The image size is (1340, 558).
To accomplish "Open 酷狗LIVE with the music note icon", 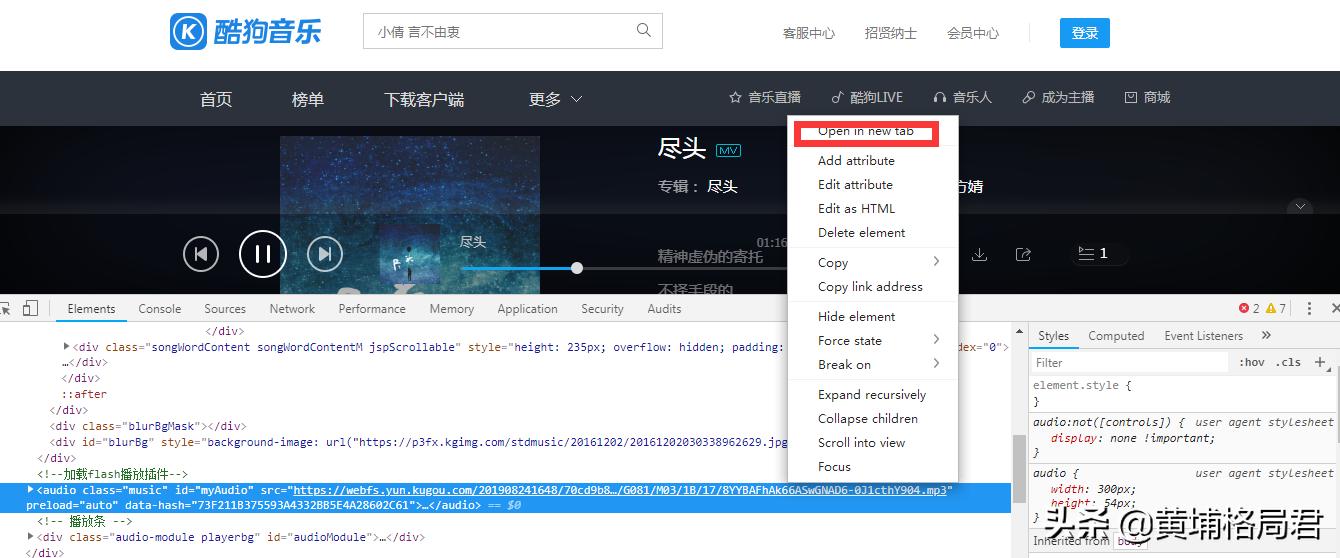I will click(867, 97).
